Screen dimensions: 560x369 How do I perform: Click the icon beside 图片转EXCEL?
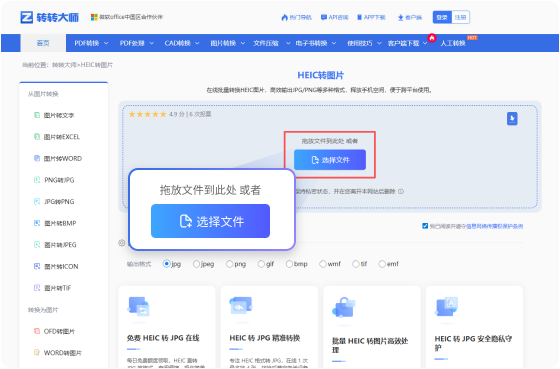coord(37,136)
